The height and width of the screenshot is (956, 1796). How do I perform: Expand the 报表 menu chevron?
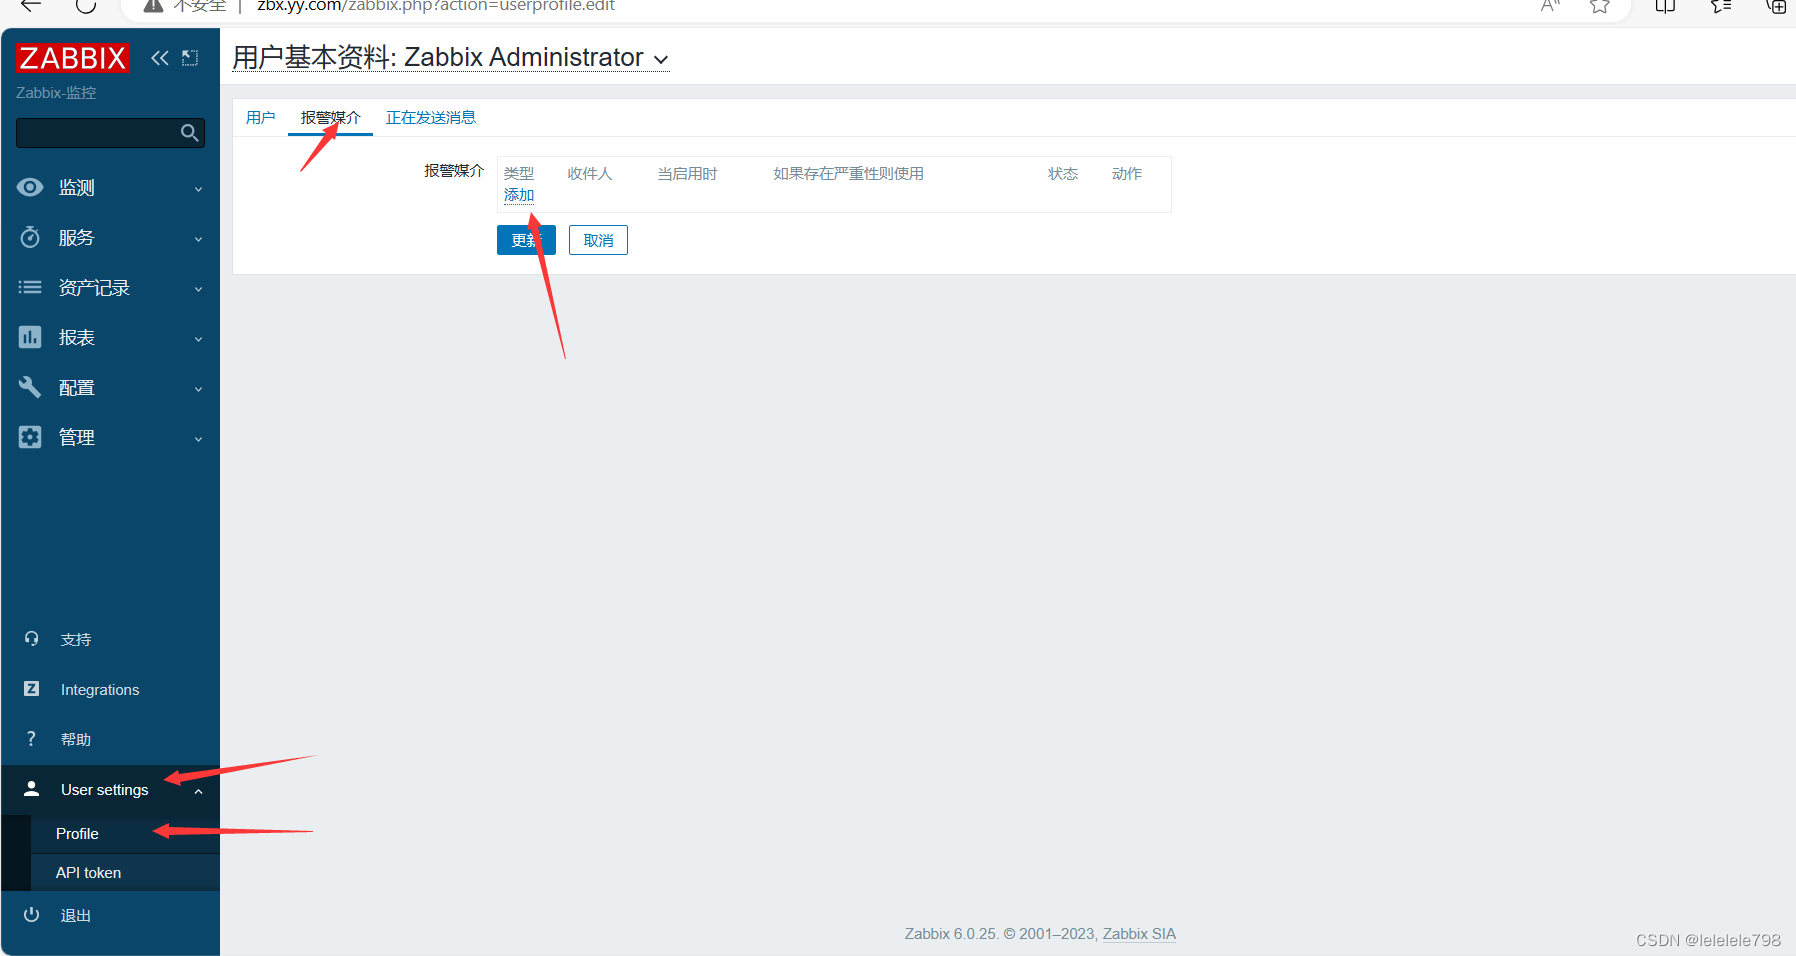(x=198, y=339)
